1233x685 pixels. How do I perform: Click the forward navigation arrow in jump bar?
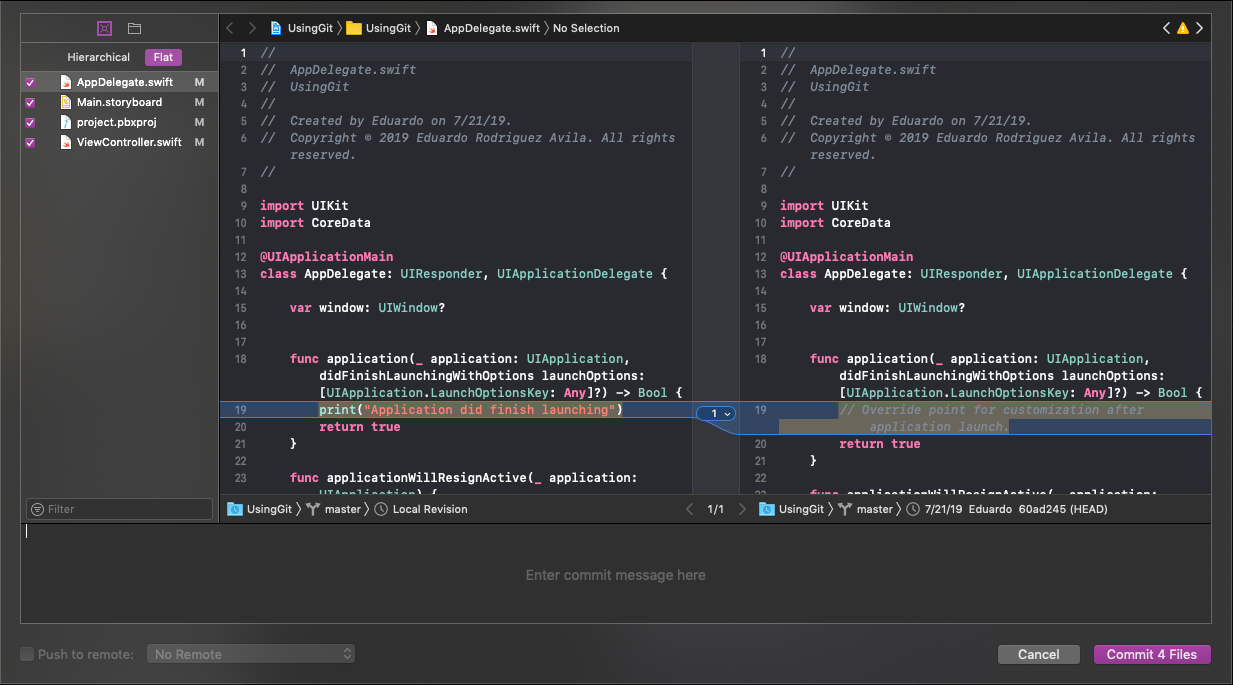click(x=252, y=28)
